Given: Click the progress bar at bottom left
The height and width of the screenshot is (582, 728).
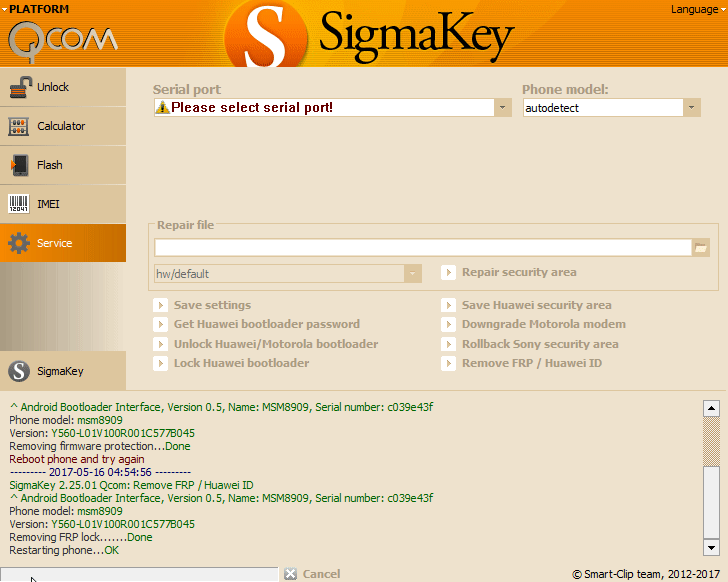Looking at the screenshot, I should (139, 574).
